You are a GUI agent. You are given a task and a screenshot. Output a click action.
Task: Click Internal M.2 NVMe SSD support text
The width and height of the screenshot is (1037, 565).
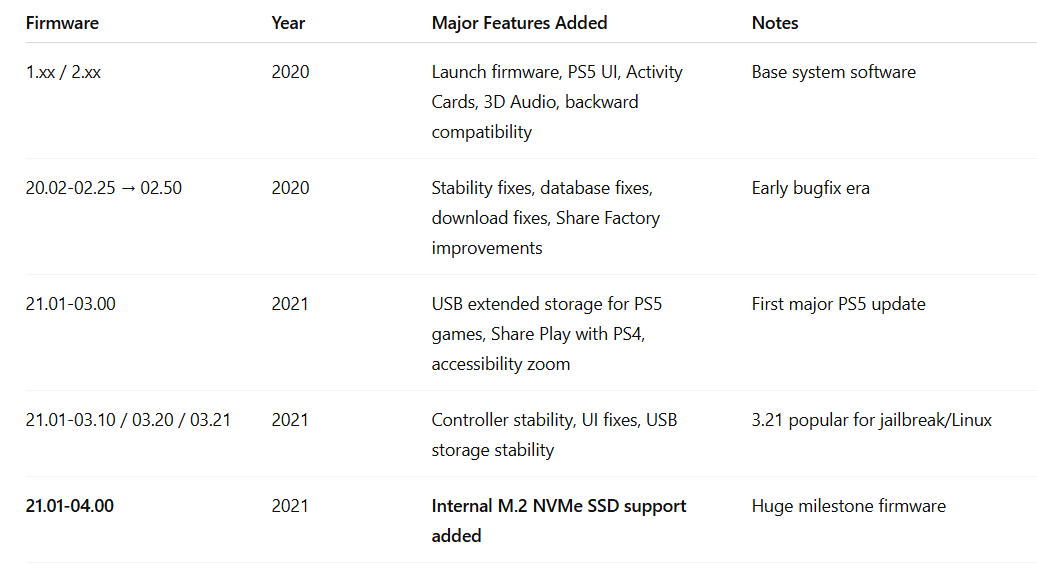pos(559,521)
